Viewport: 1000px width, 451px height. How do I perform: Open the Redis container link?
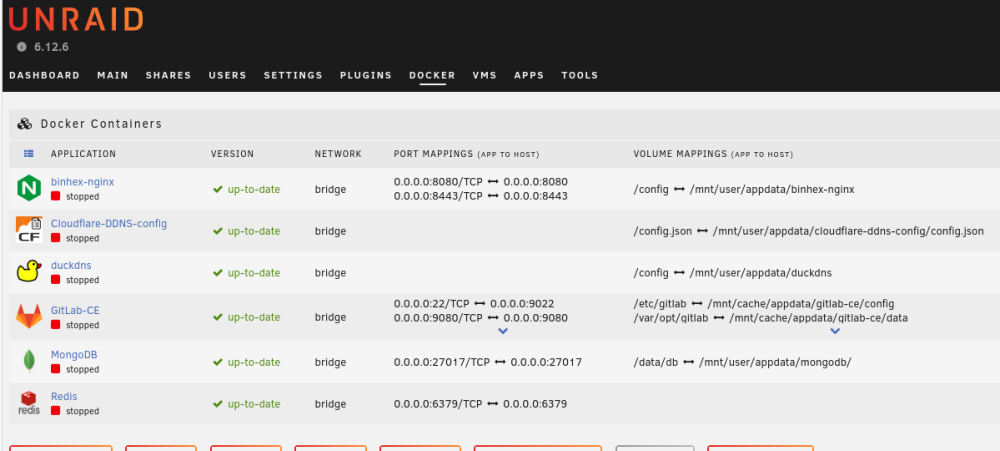[64, 396]
